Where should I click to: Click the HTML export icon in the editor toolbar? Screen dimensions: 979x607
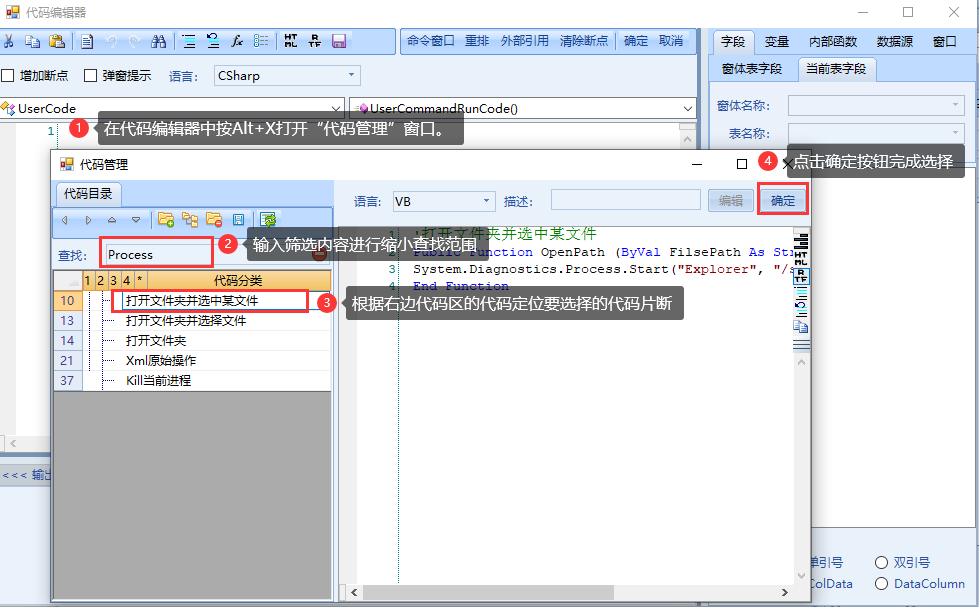click(290, 41)
